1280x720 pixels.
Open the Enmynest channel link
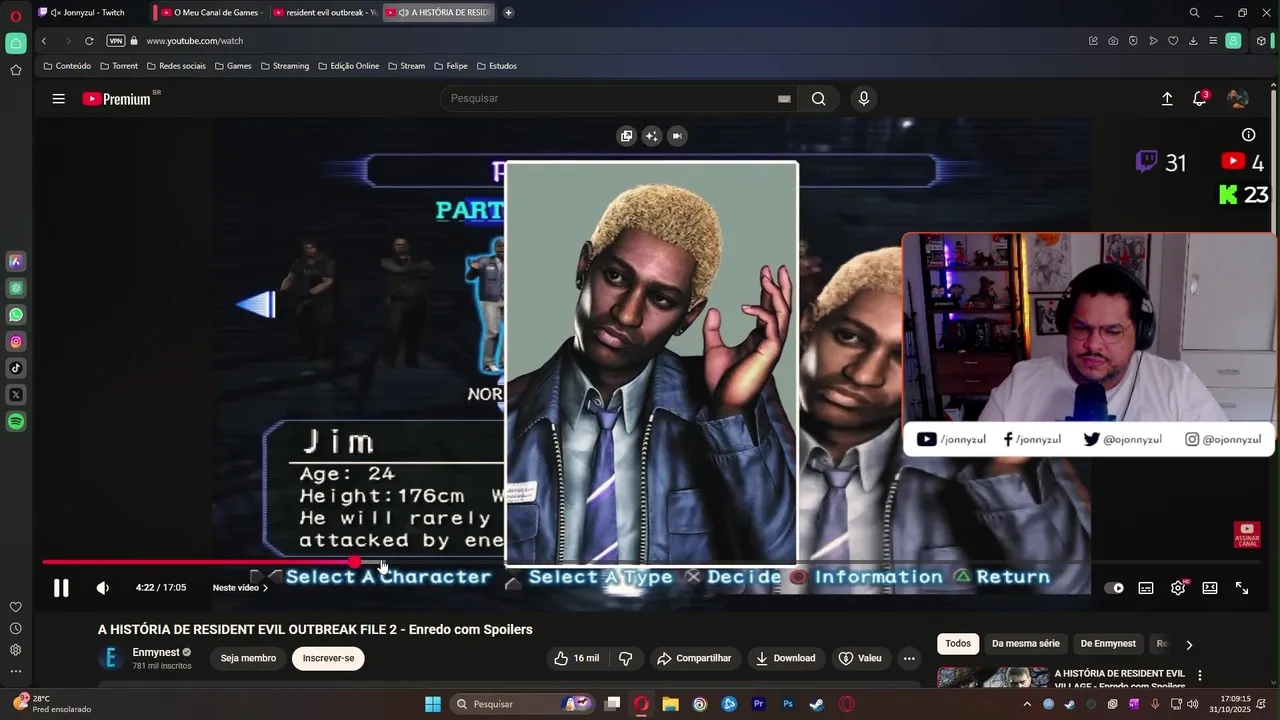click(x=155, y=652)
